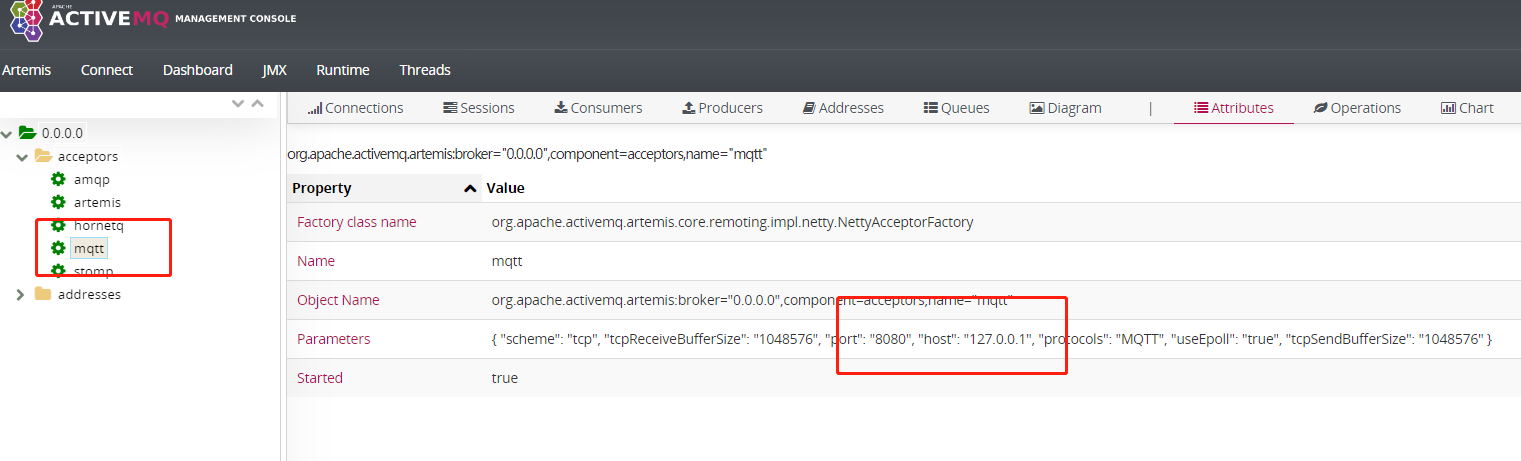1521x461 pixels.
Task: Click the Started value true
Action: (505, 378)
